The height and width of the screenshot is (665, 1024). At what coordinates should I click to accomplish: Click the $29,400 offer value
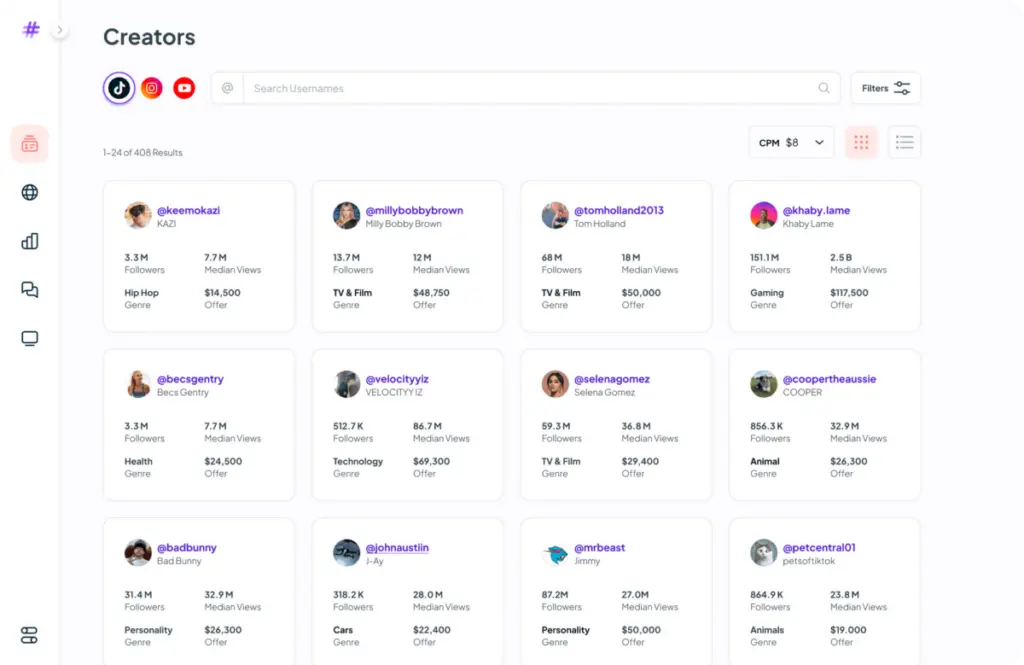[640, 461]
